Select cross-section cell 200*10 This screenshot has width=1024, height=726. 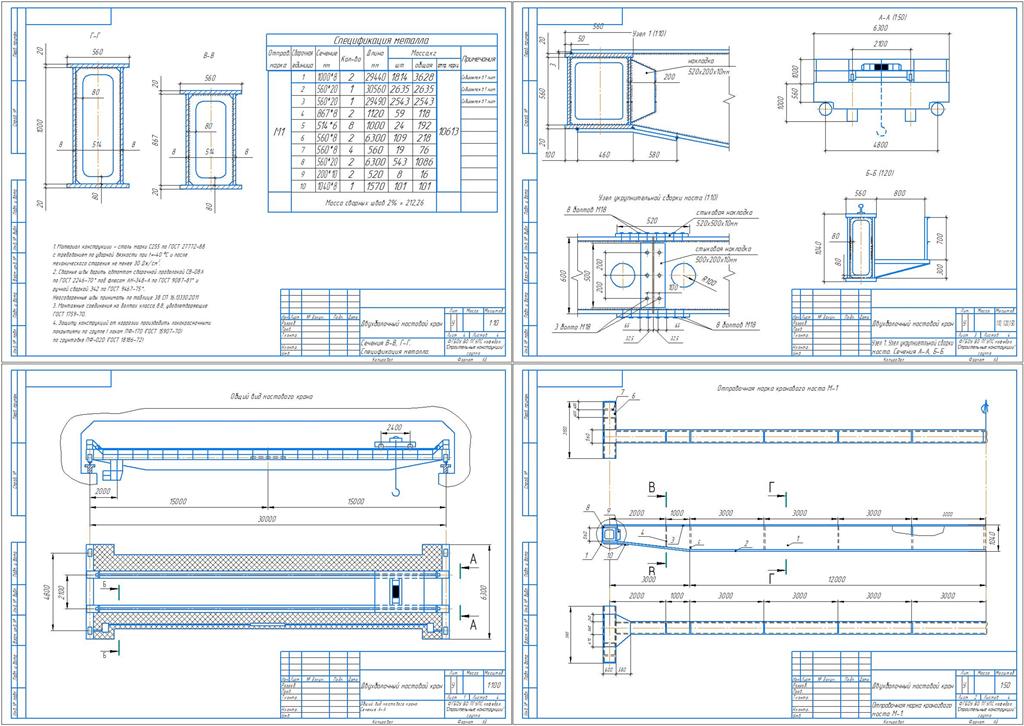327,174
